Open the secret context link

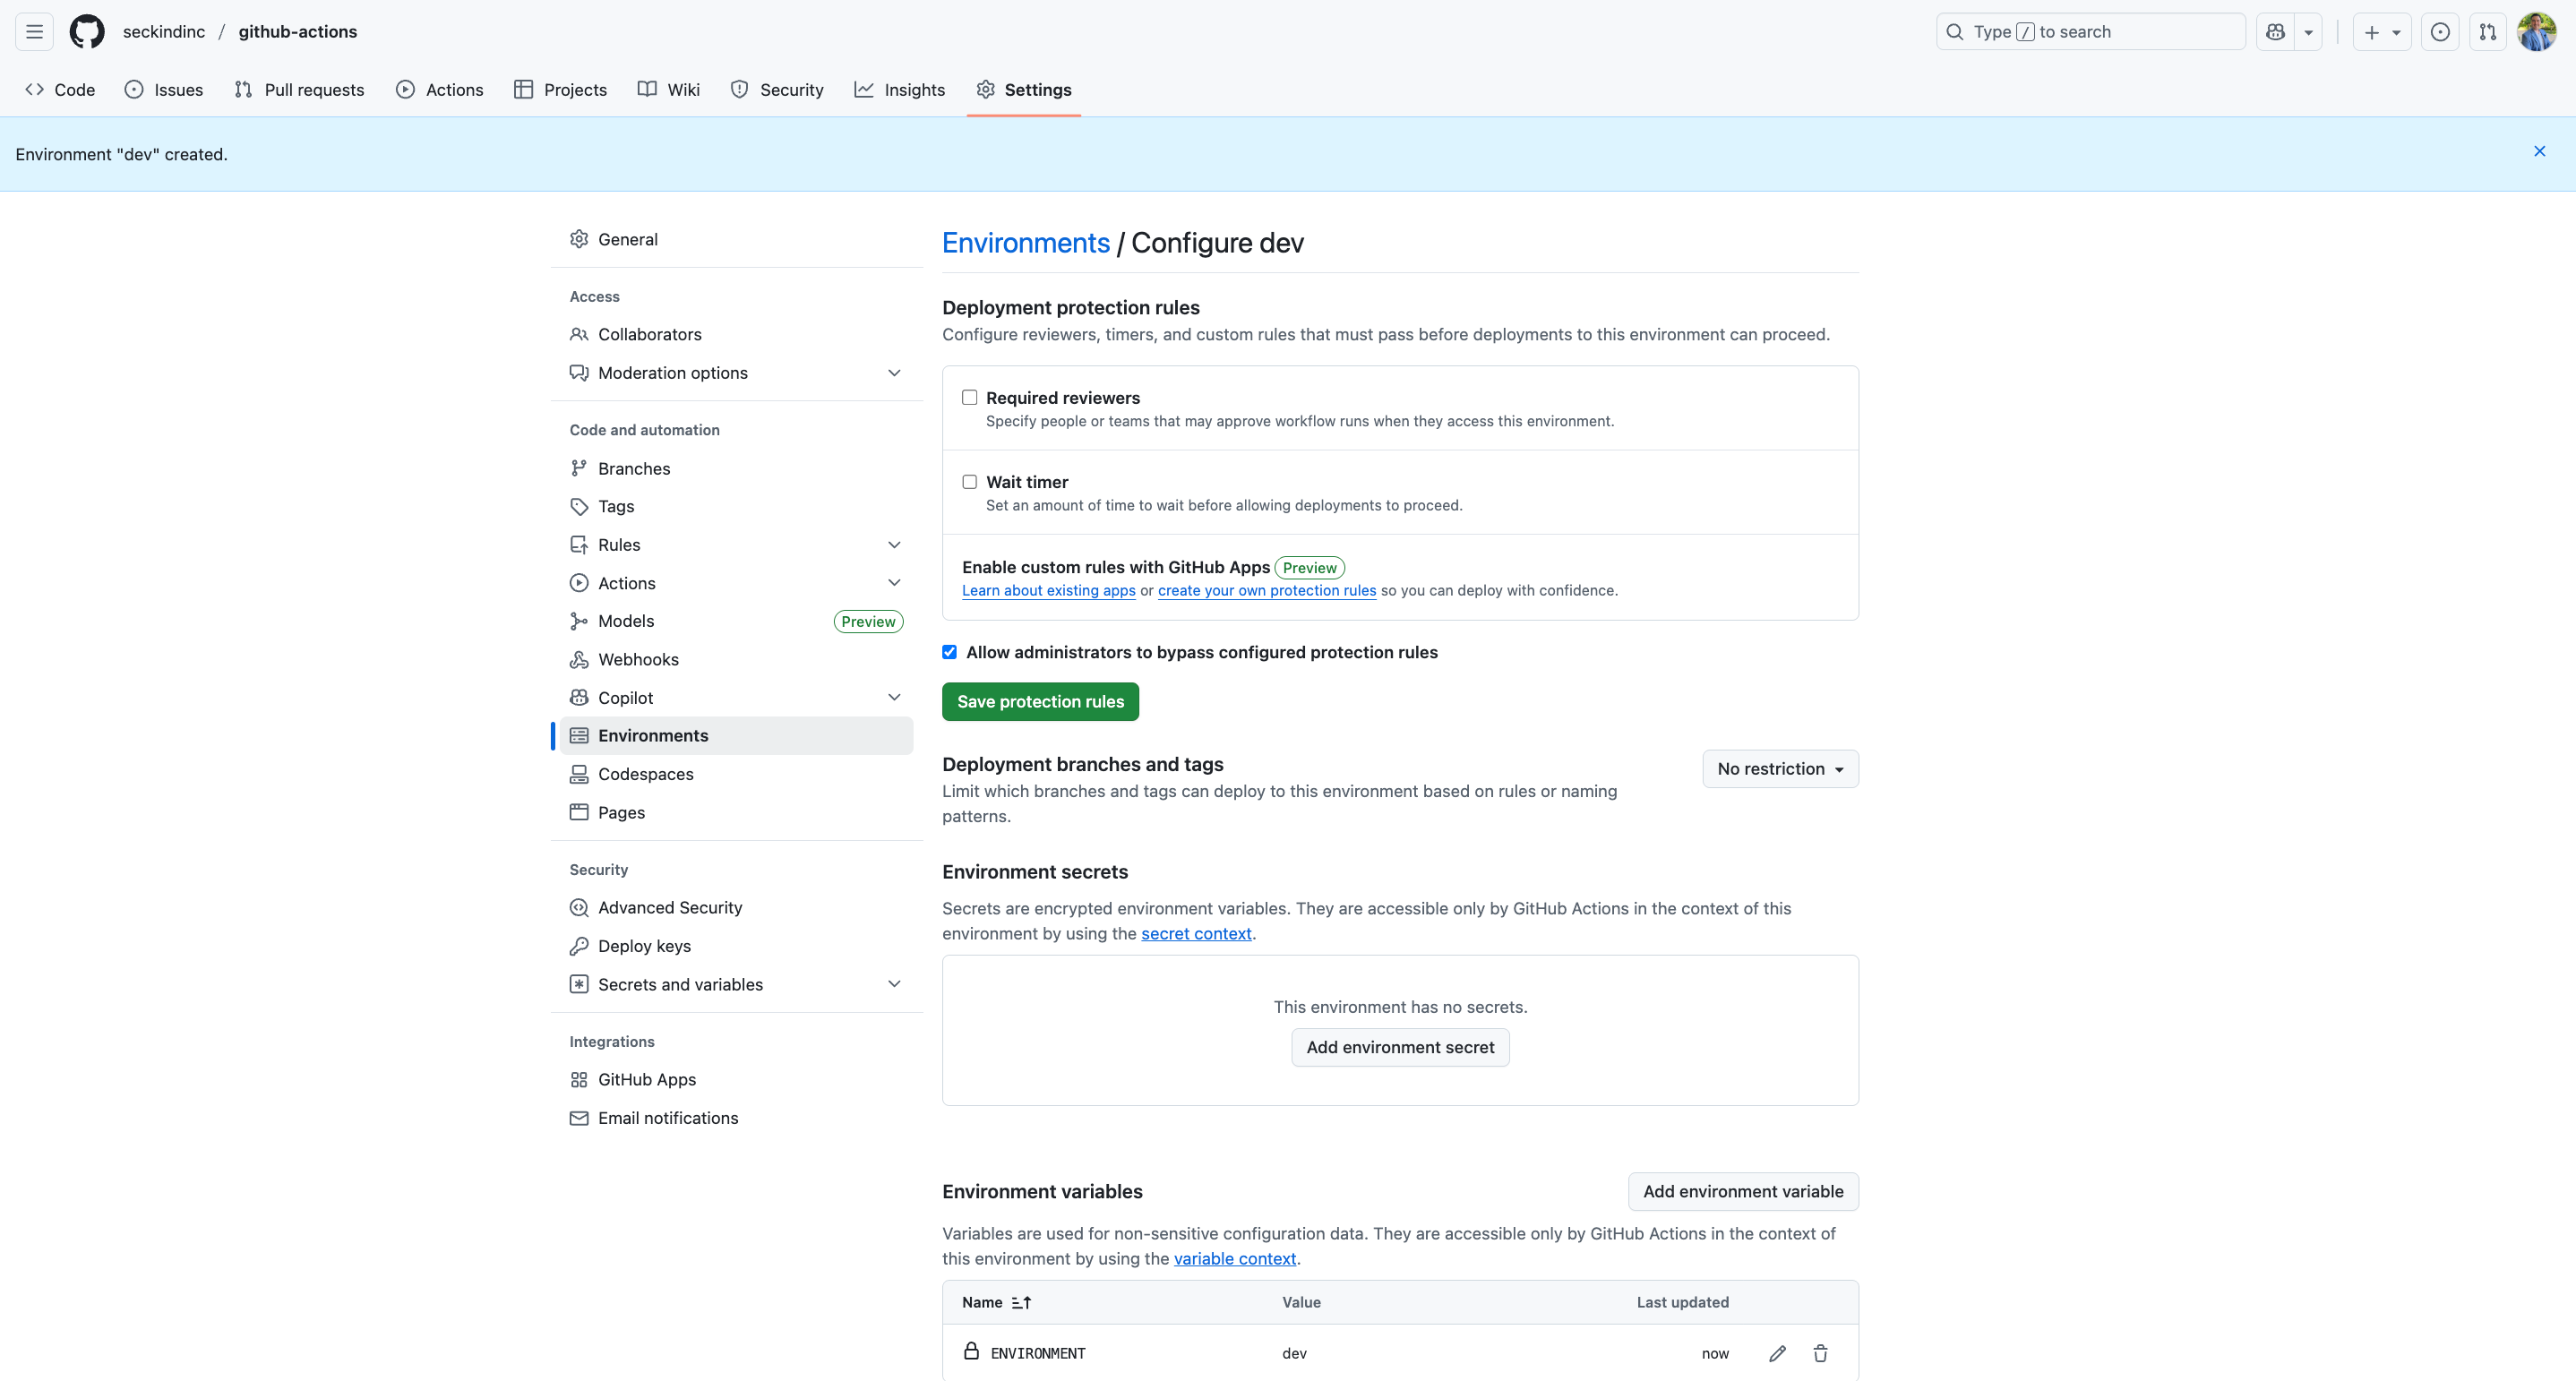pyautogui.click(x=1195, y=933)
